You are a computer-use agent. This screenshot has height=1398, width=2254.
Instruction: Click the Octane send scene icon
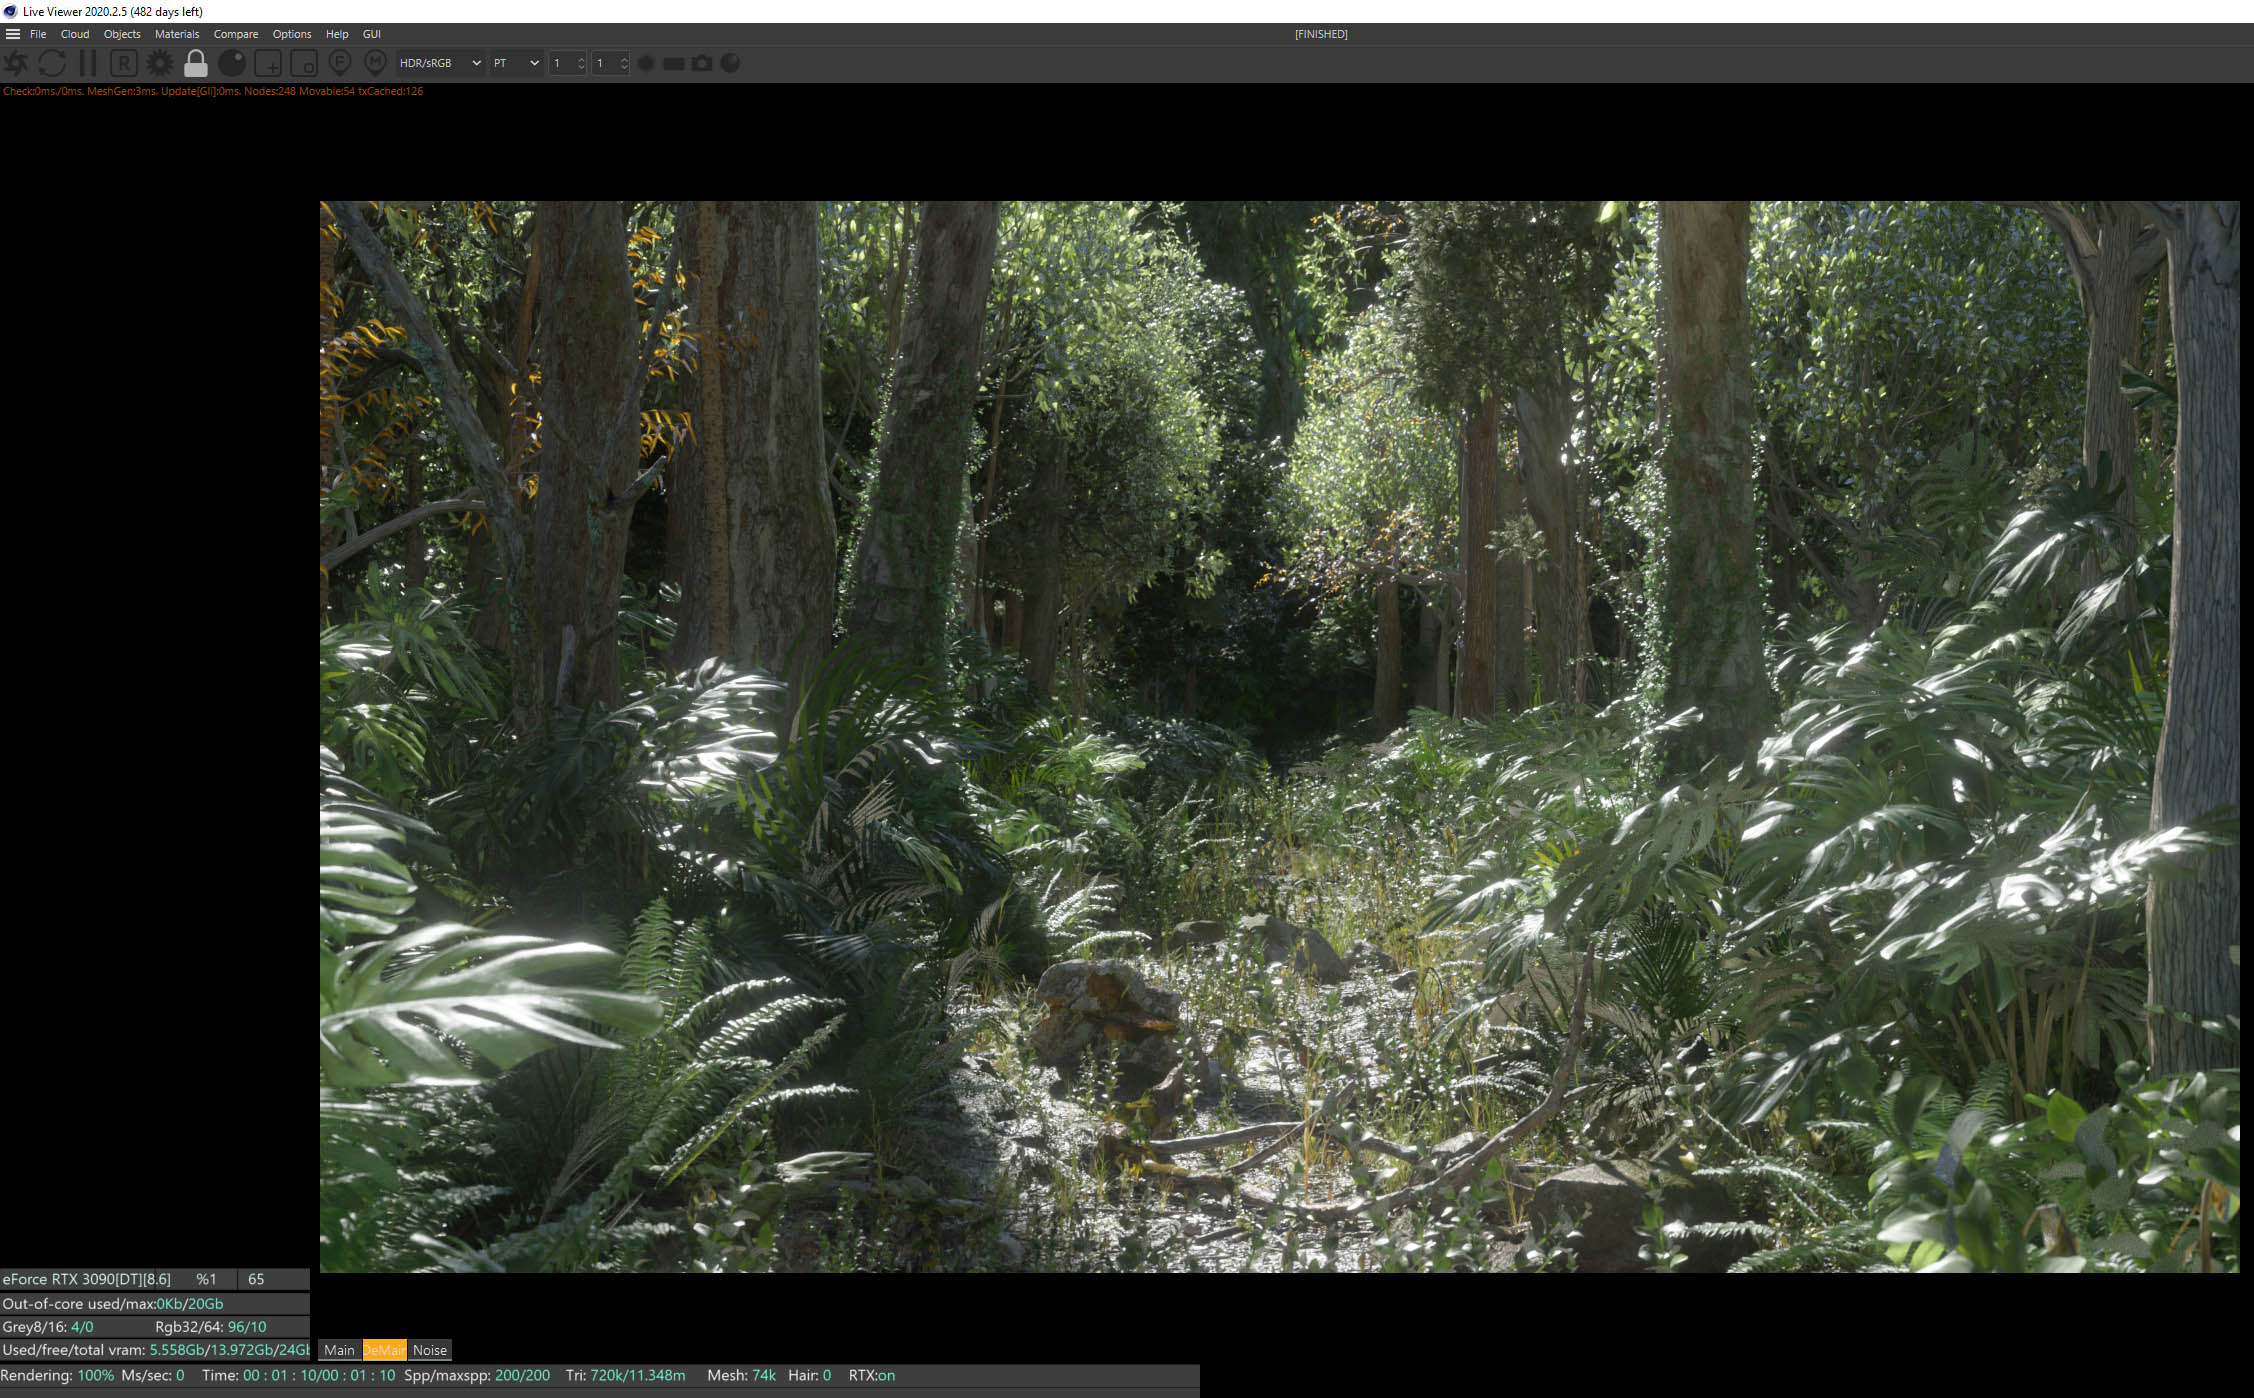(x=16, y=63)
